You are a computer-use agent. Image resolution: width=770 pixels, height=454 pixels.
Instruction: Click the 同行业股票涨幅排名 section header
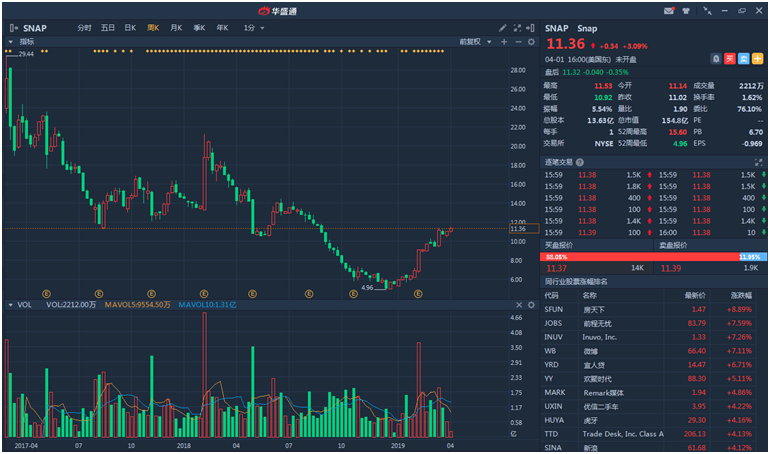[576, 282]
